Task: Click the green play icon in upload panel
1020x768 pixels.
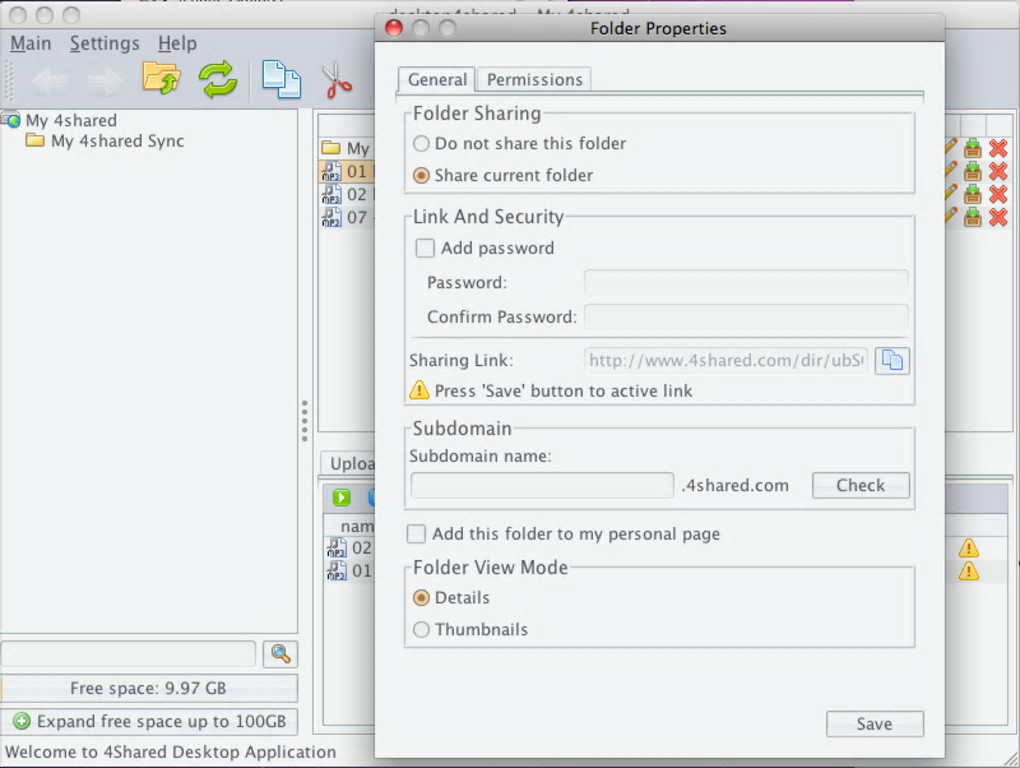Action: click(342, 497)
